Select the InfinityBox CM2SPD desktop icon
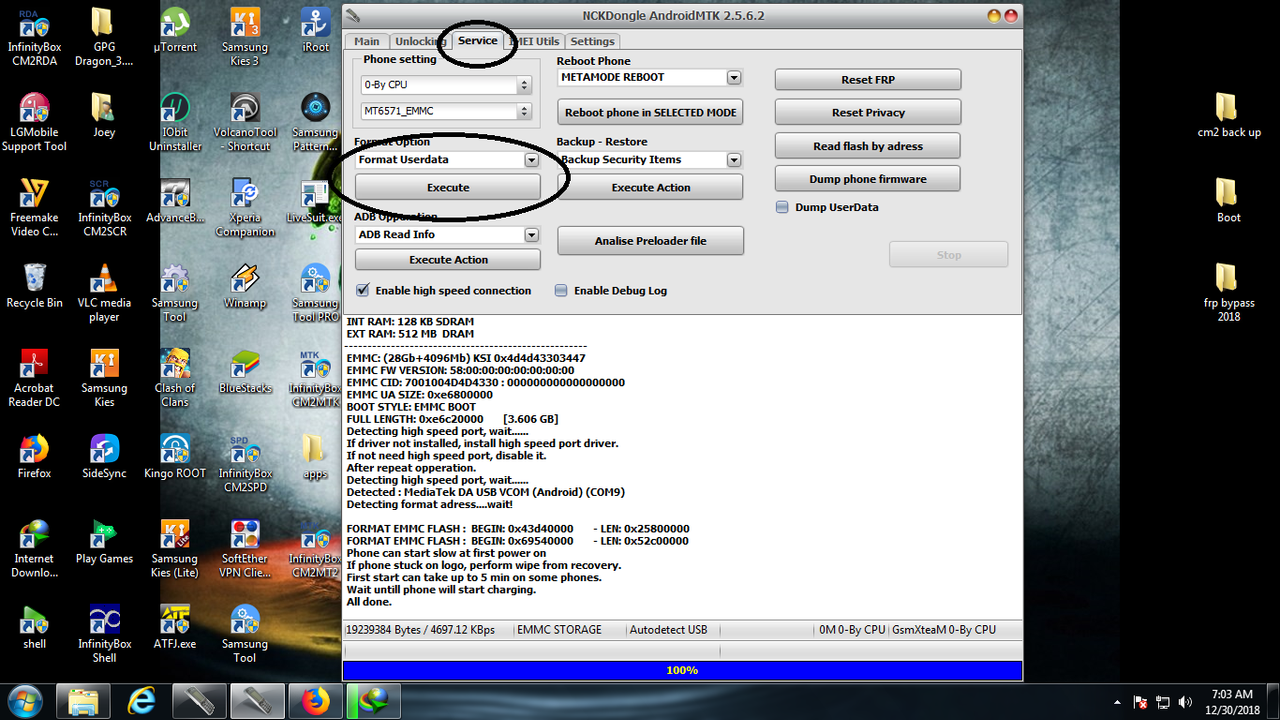Image resolution: width=1280 pixels, height=720 pixels. pyautogui.click(x=245, y=463)
